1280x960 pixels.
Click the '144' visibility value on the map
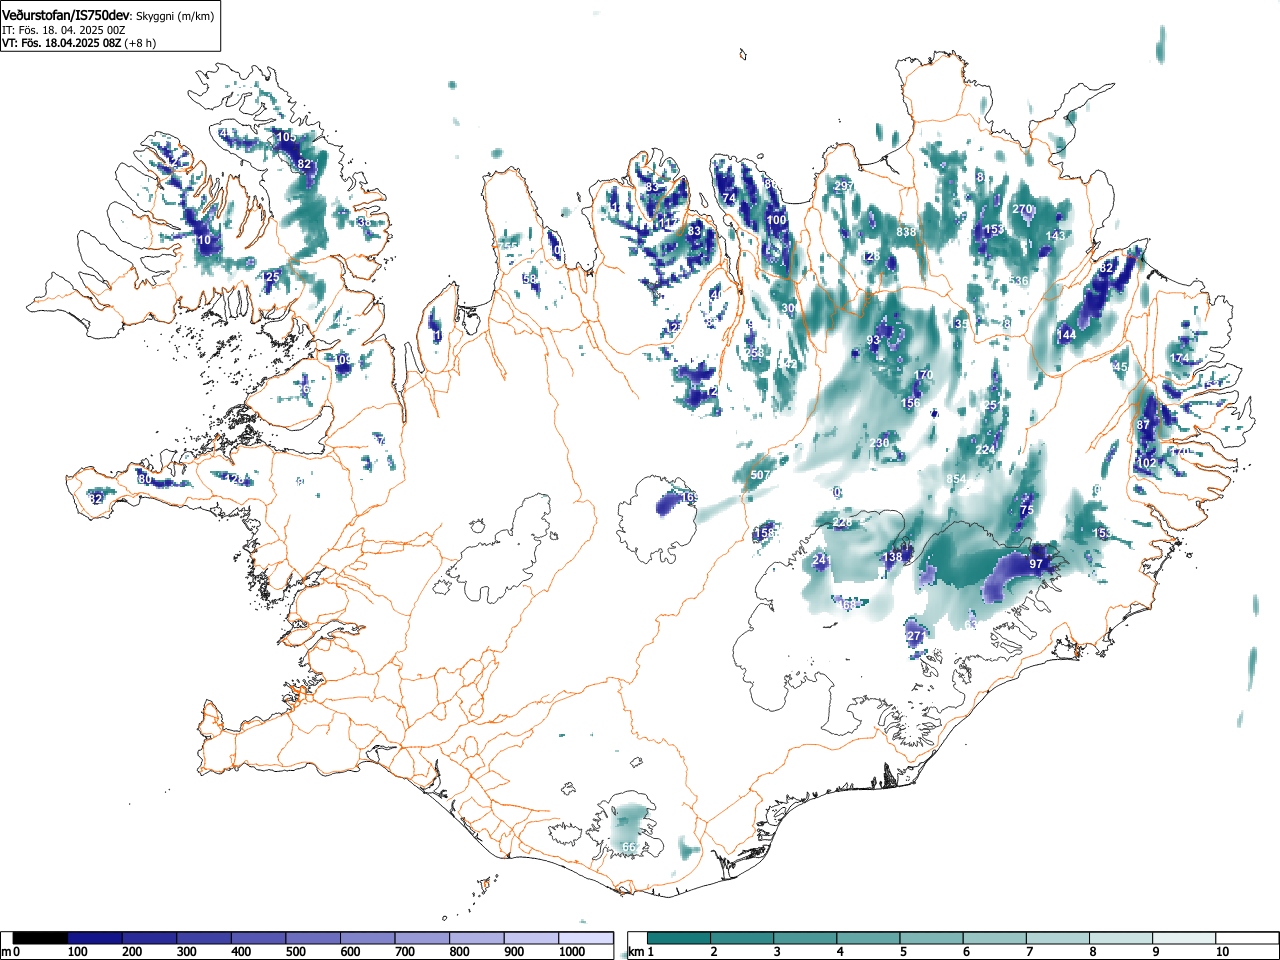(1067, 334)
